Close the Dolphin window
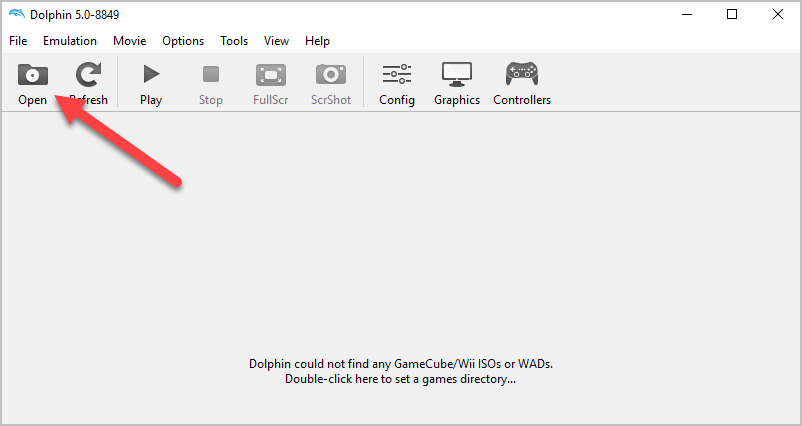The width and height of the screenshot is (802, 426). [x=777, y=14]
